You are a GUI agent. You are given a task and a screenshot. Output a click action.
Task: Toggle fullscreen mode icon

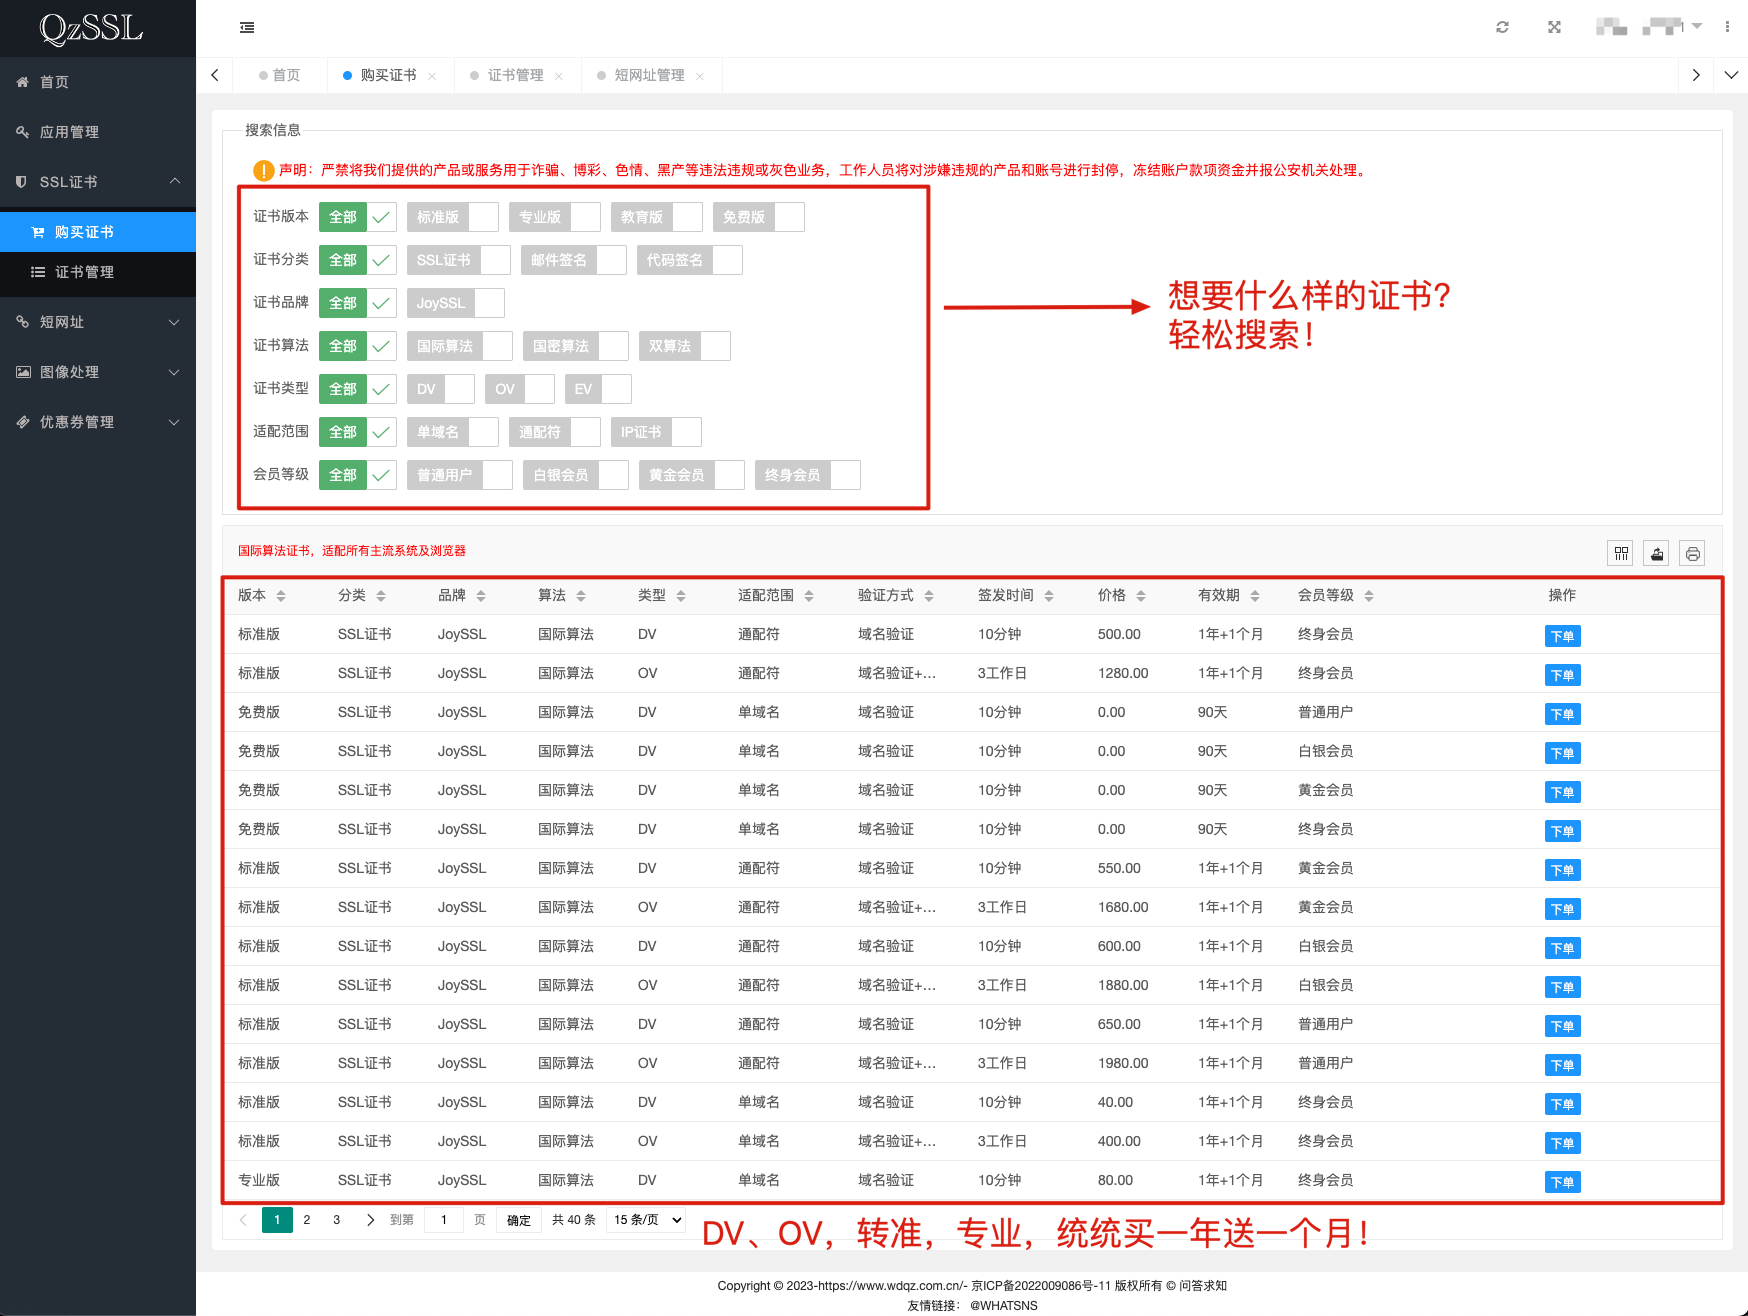[1554, 28]
